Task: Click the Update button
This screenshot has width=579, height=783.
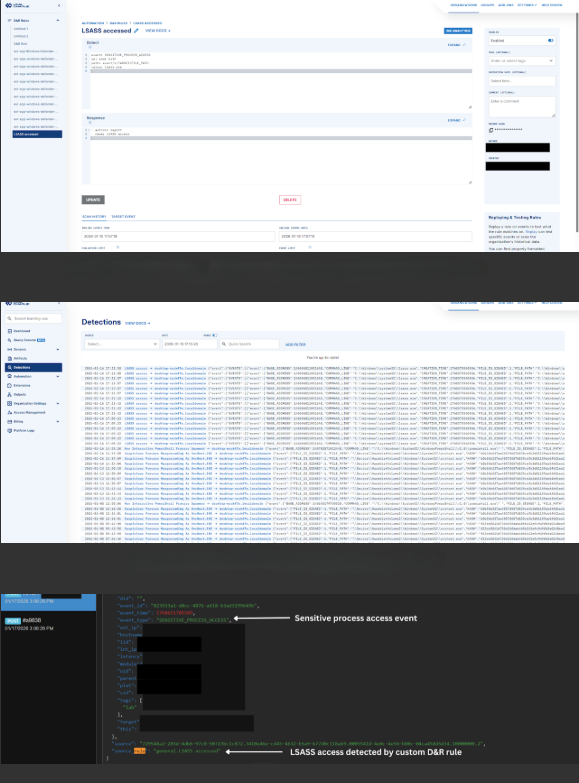Action: click(x=93, y=200)
